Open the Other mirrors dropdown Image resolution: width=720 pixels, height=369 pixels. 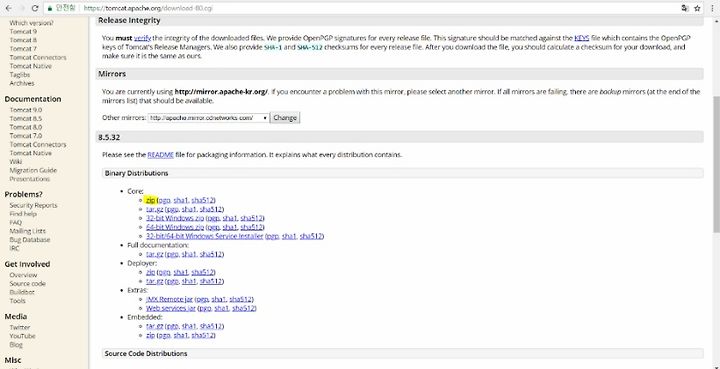[208, 118]
